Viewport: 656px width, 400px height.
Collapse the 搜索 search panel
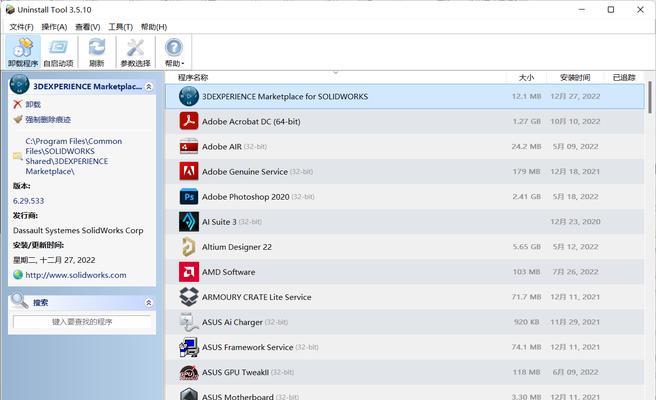(x=149, y=303)
